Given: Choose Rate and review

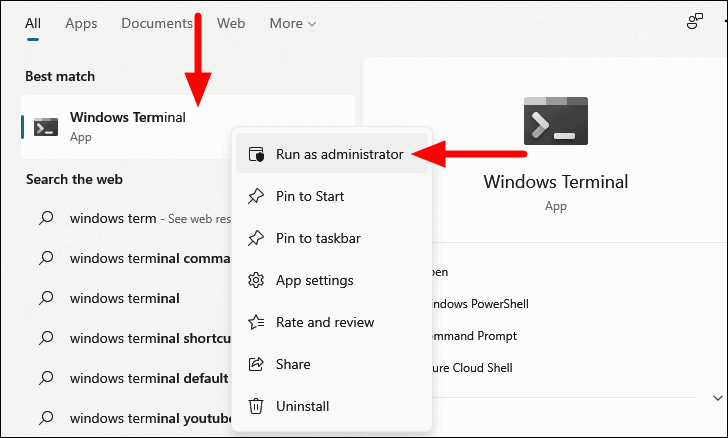Looking at the screenshot, I should point(332,322).
